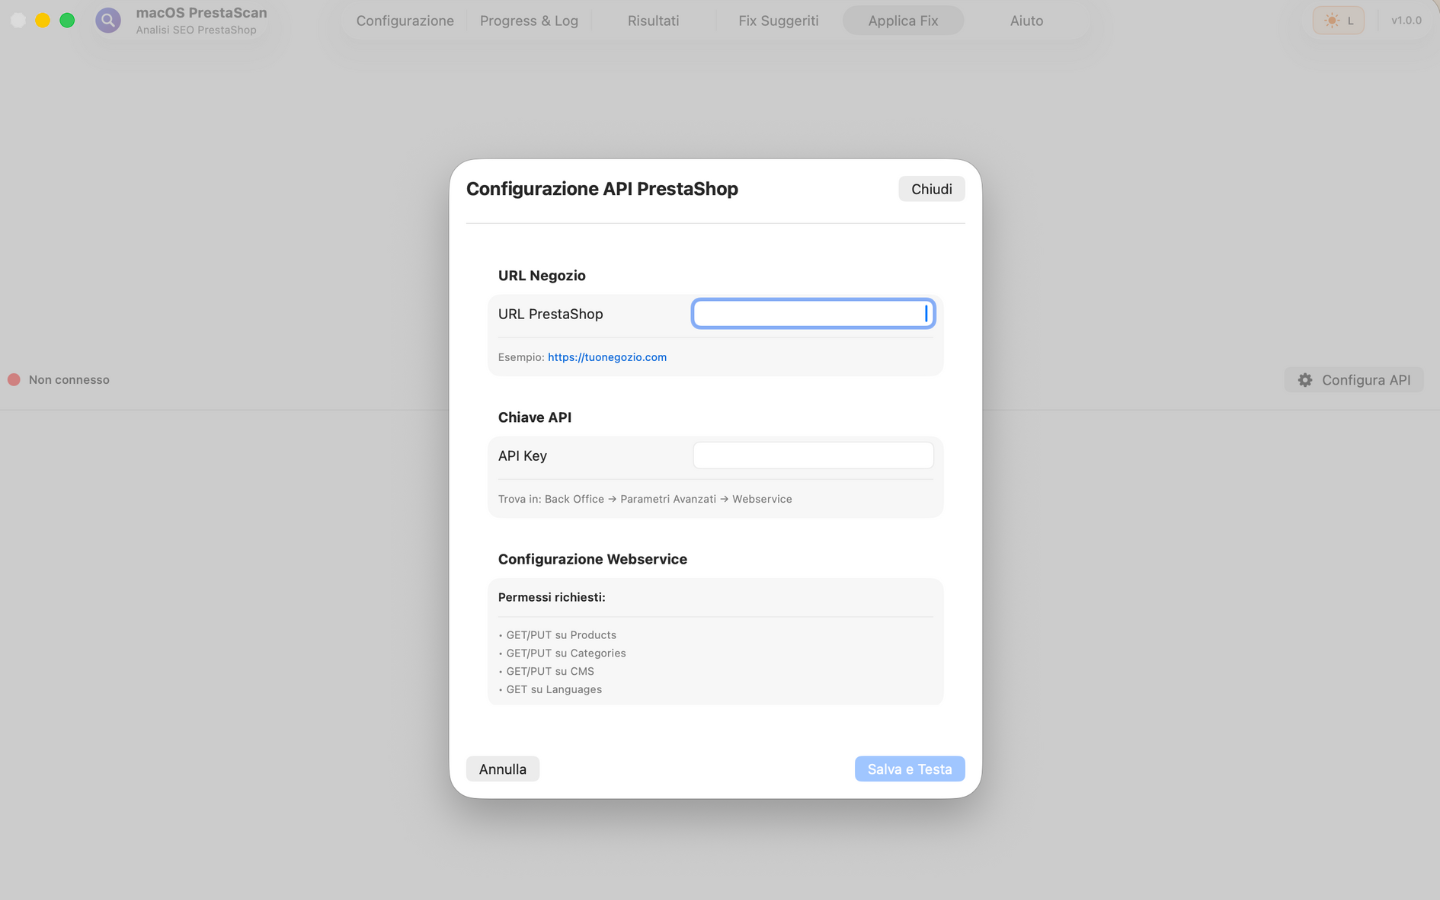Open the https://tuonegozio.com example link

pyautogui.click(x=607, y=357)
